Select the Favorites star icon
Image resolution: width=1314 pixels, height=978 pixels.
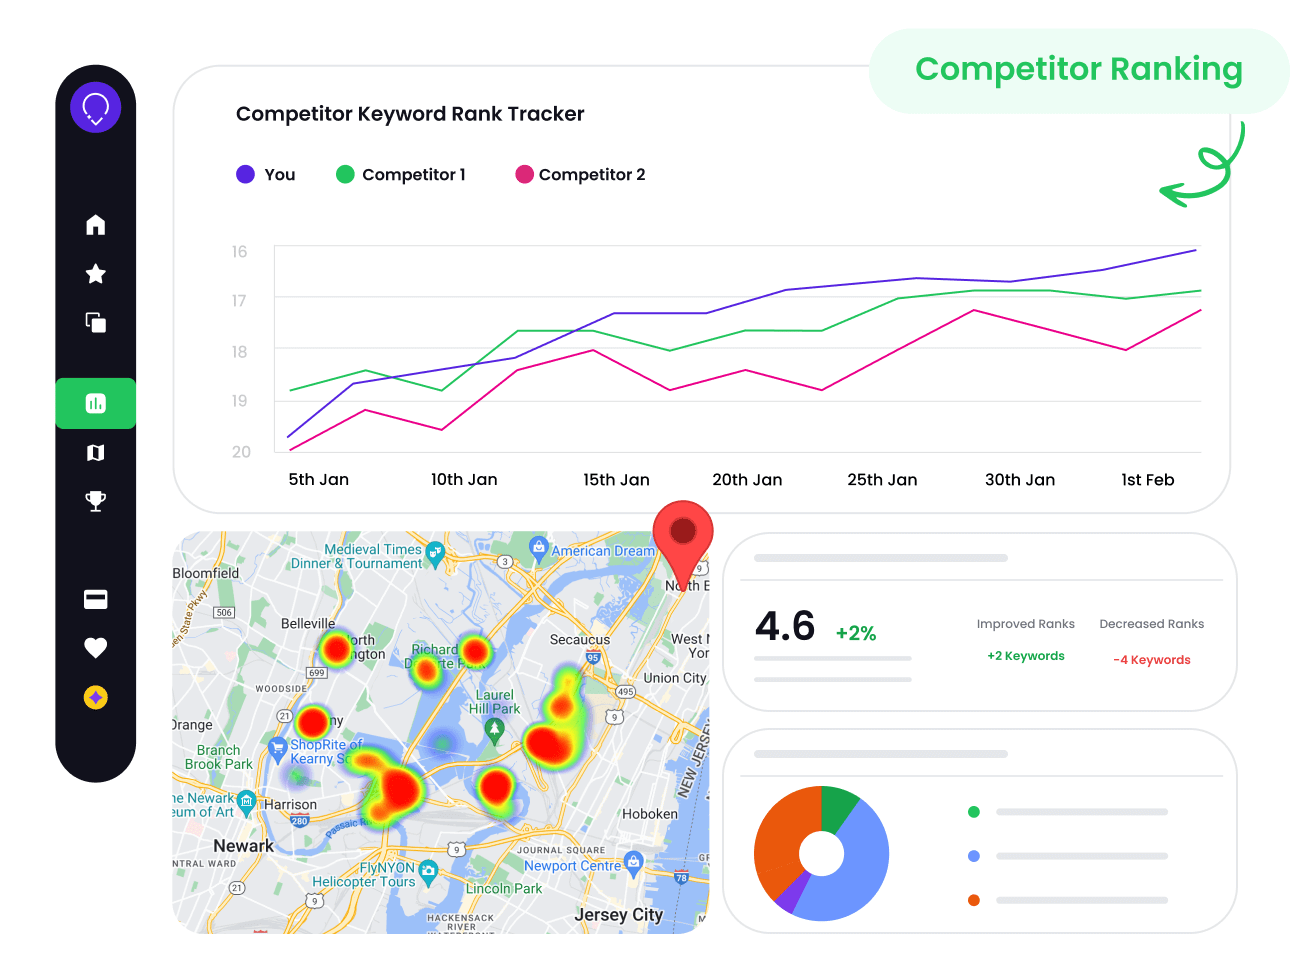[95, 274]
